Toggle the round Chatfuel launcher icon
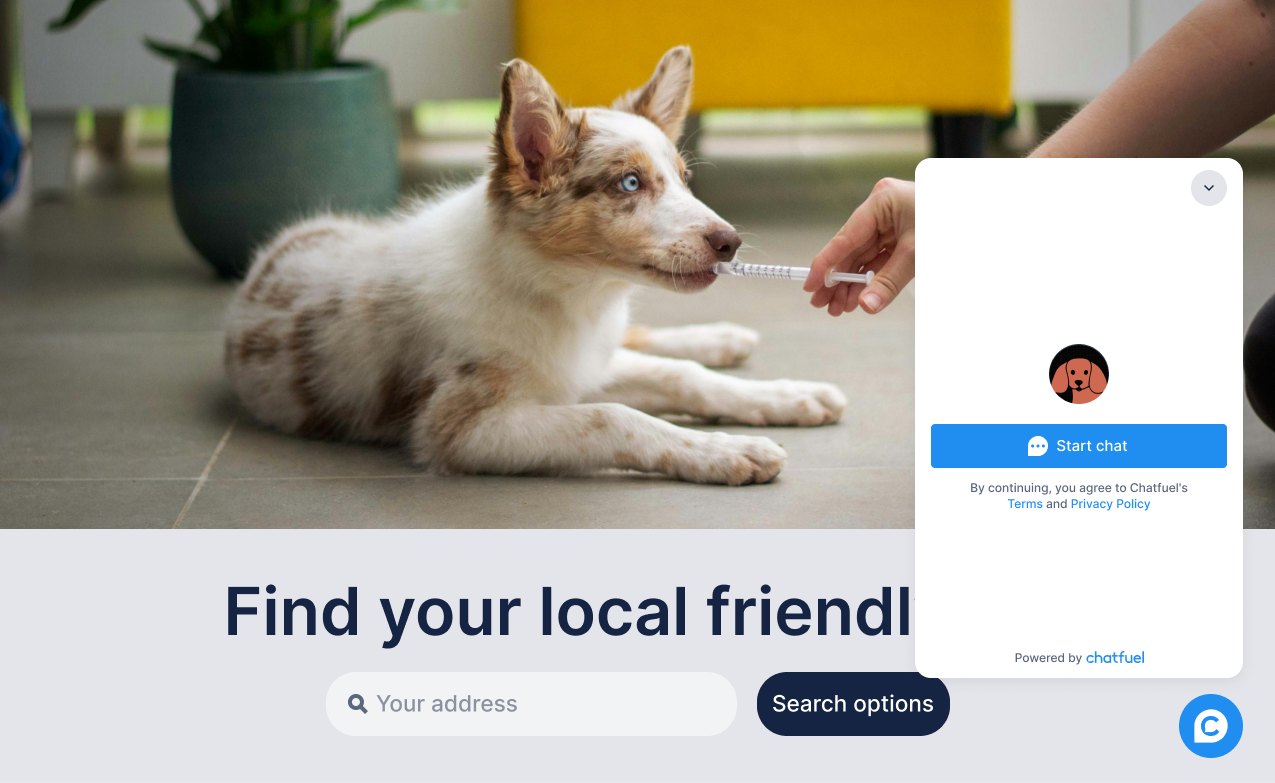 [x=1210, y=726]
